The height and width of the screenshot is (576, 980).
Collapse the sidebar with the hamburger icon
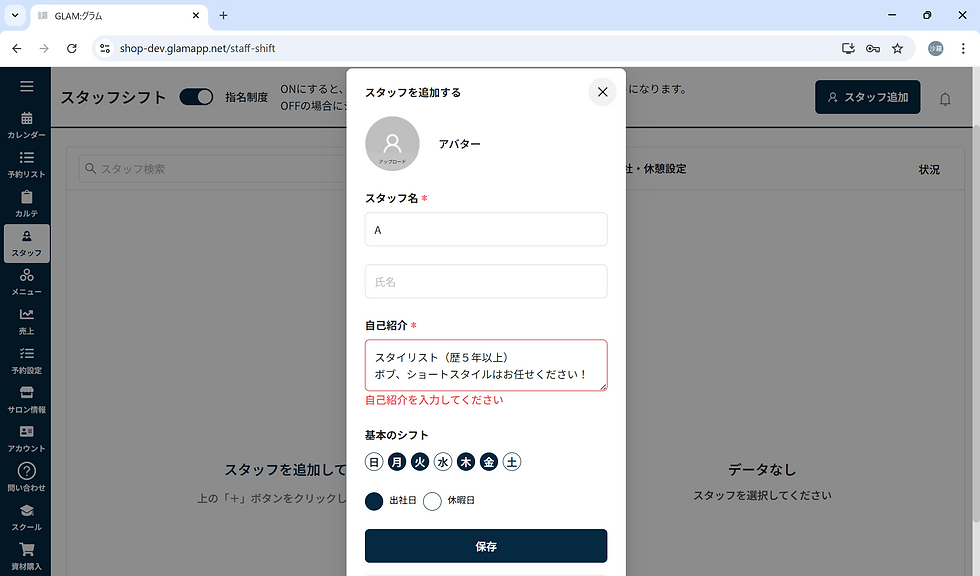(26, 86)
